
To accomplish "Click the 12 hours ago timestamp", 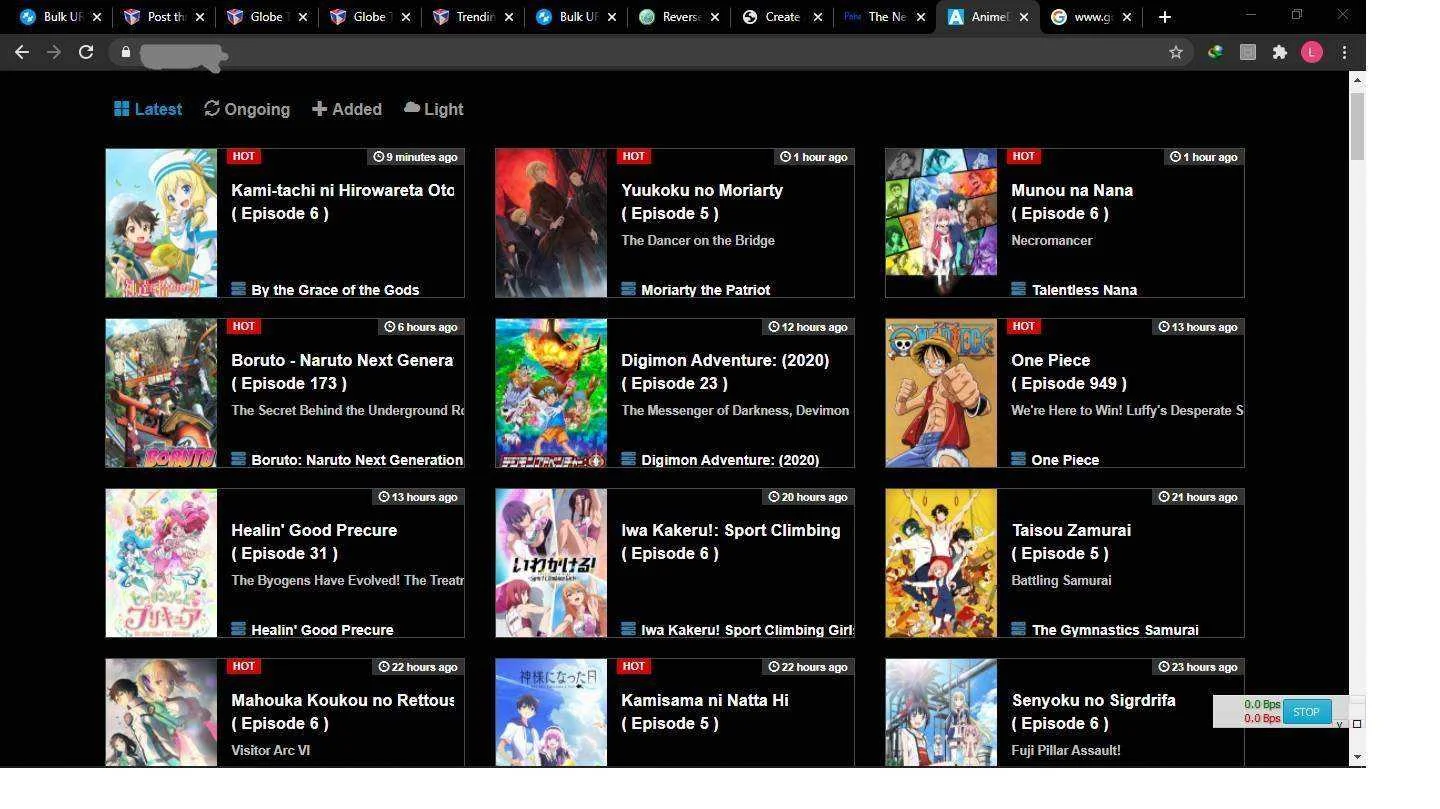I will point(807,327).
